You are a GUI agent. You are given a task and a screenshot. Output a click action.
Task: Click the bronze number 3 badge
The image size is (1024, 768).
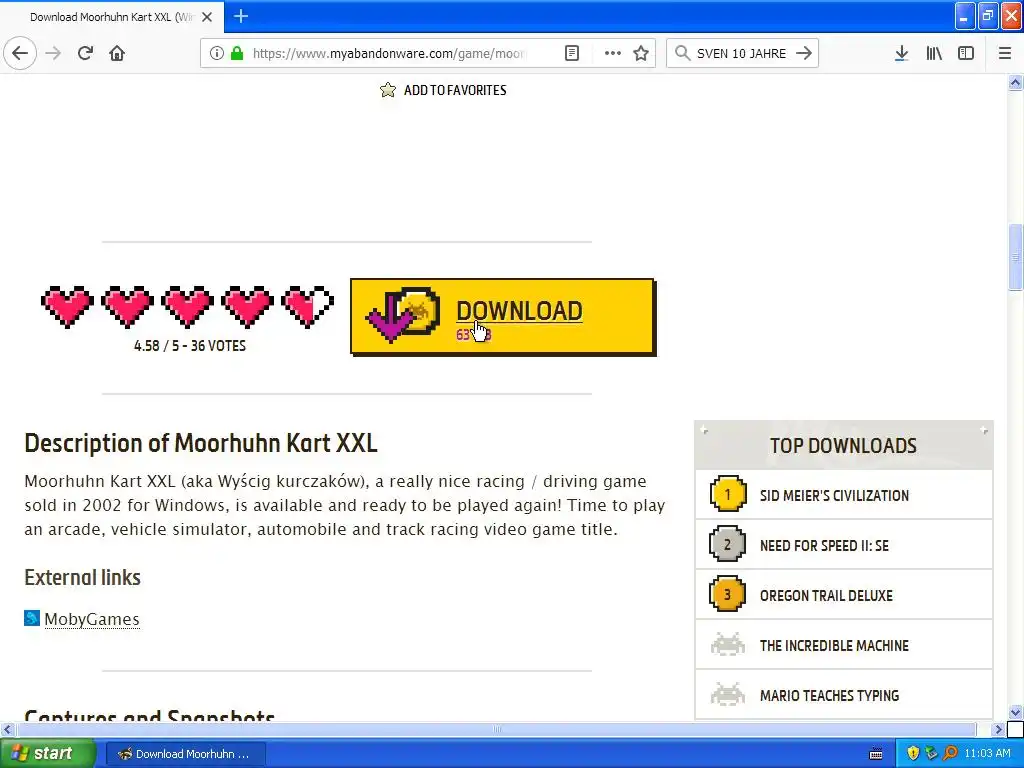point(728,594)
